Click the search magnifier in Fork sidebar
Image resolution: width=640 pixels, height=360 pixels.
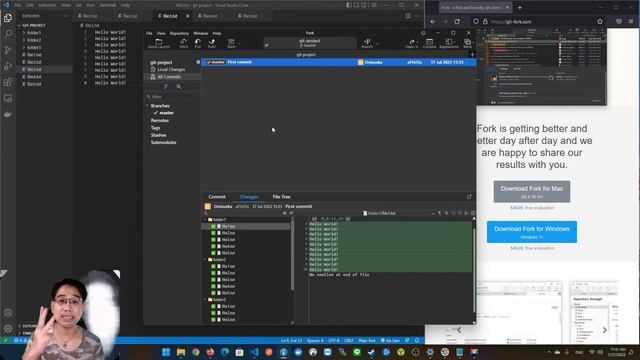coord(179,87)
